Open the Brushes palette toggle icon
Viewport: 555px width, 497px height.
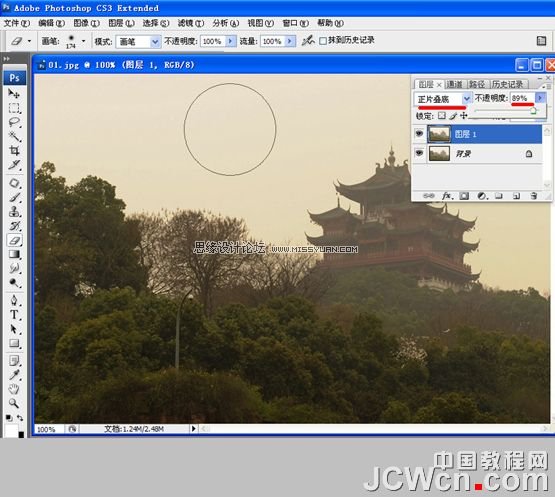[x=541, y=41]
